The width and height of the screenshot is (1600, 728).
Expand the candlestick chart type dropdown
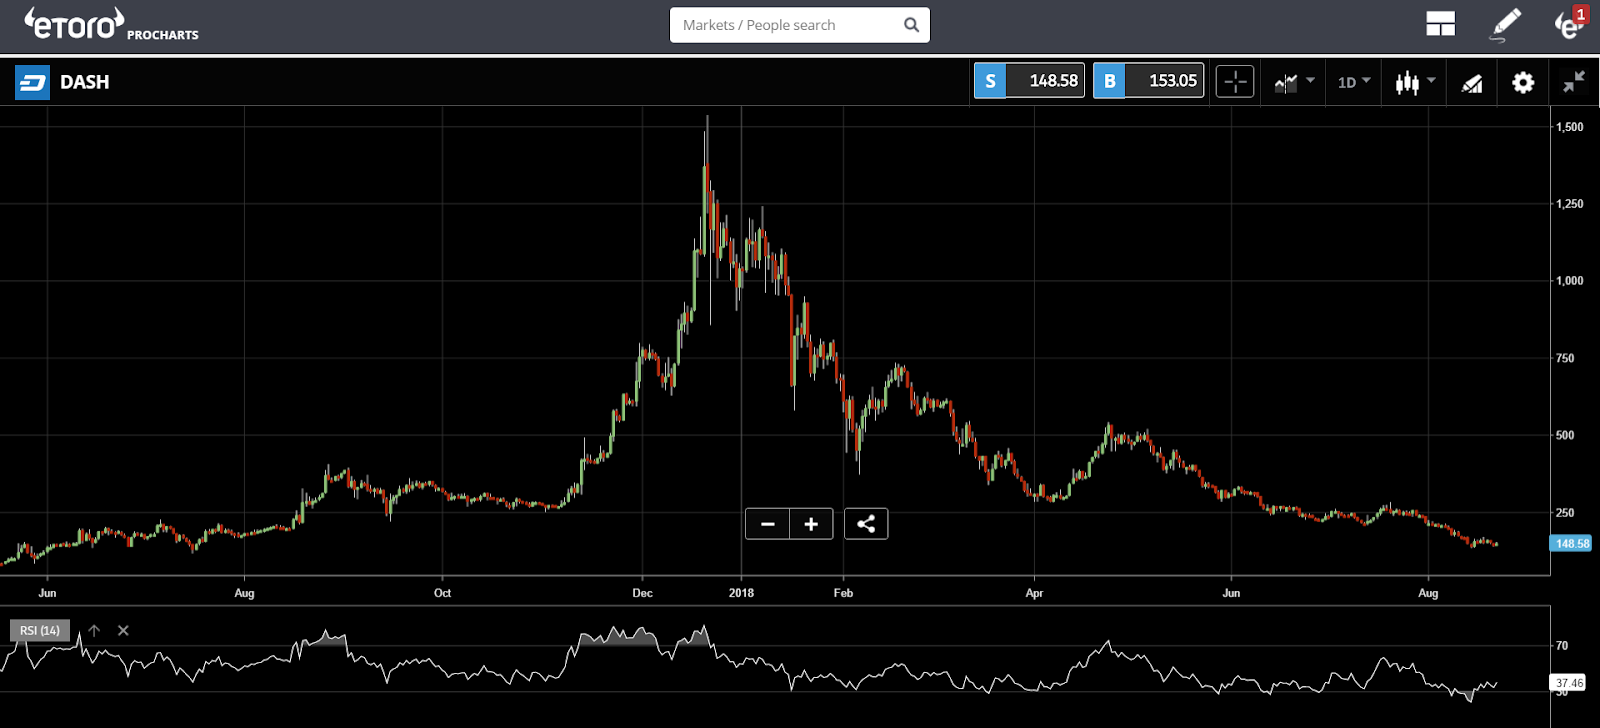[x=1415, y=82]
